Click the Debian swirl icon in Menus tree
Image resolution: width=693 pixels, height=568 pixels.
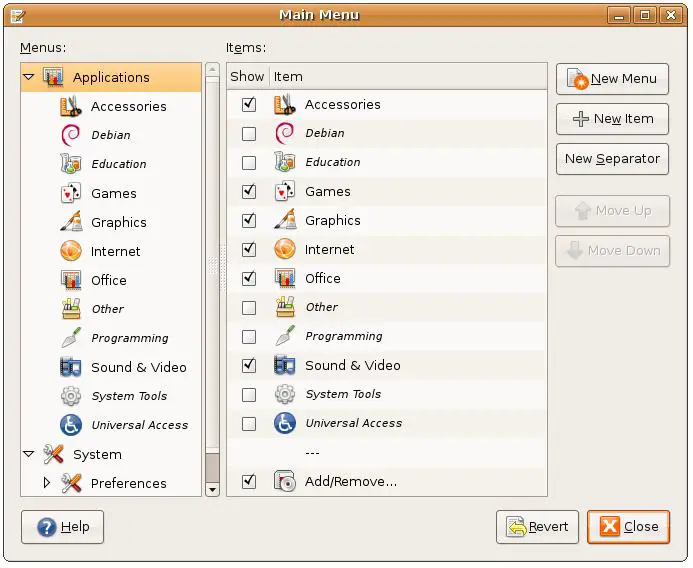pyautogui.click(x=71, y=135)
